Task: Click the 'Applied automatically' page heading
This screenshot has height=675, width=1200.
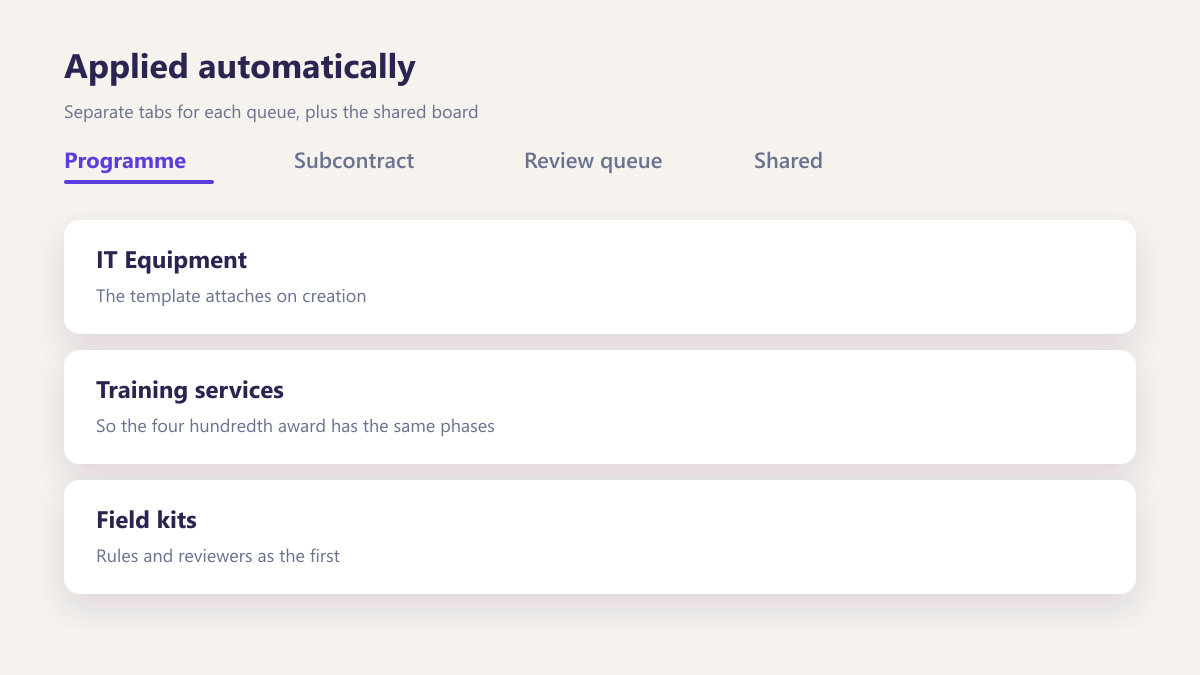Action: 240,67
